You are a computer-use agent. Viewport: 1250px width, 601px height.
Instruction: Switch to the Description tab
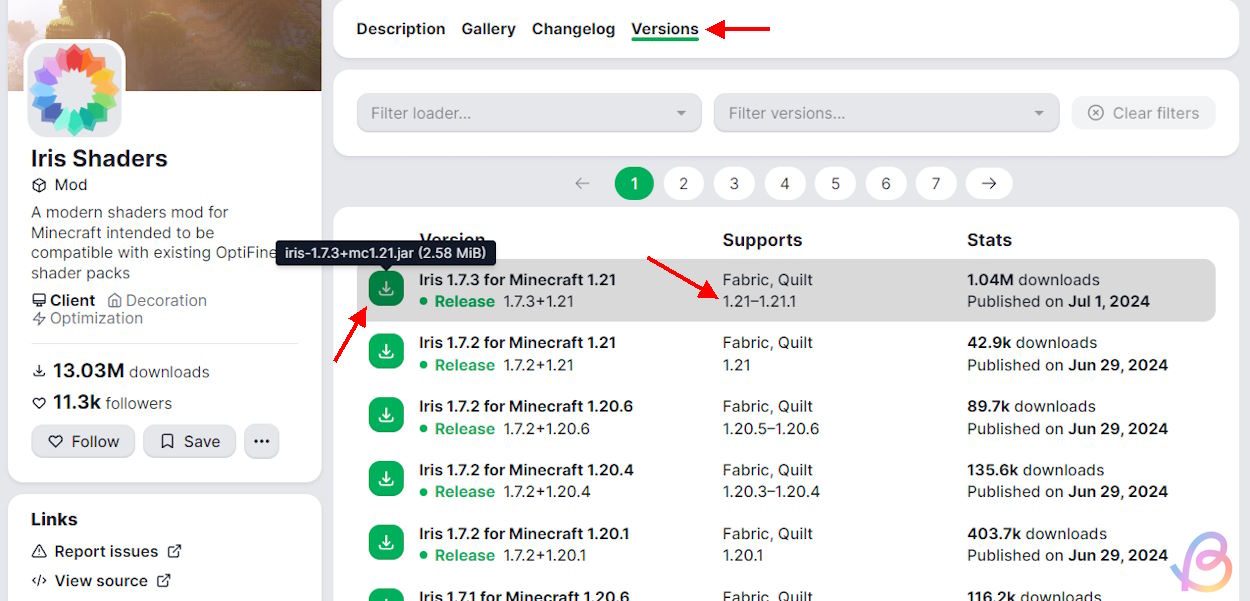pyautogui.click(x=400, y=29)
